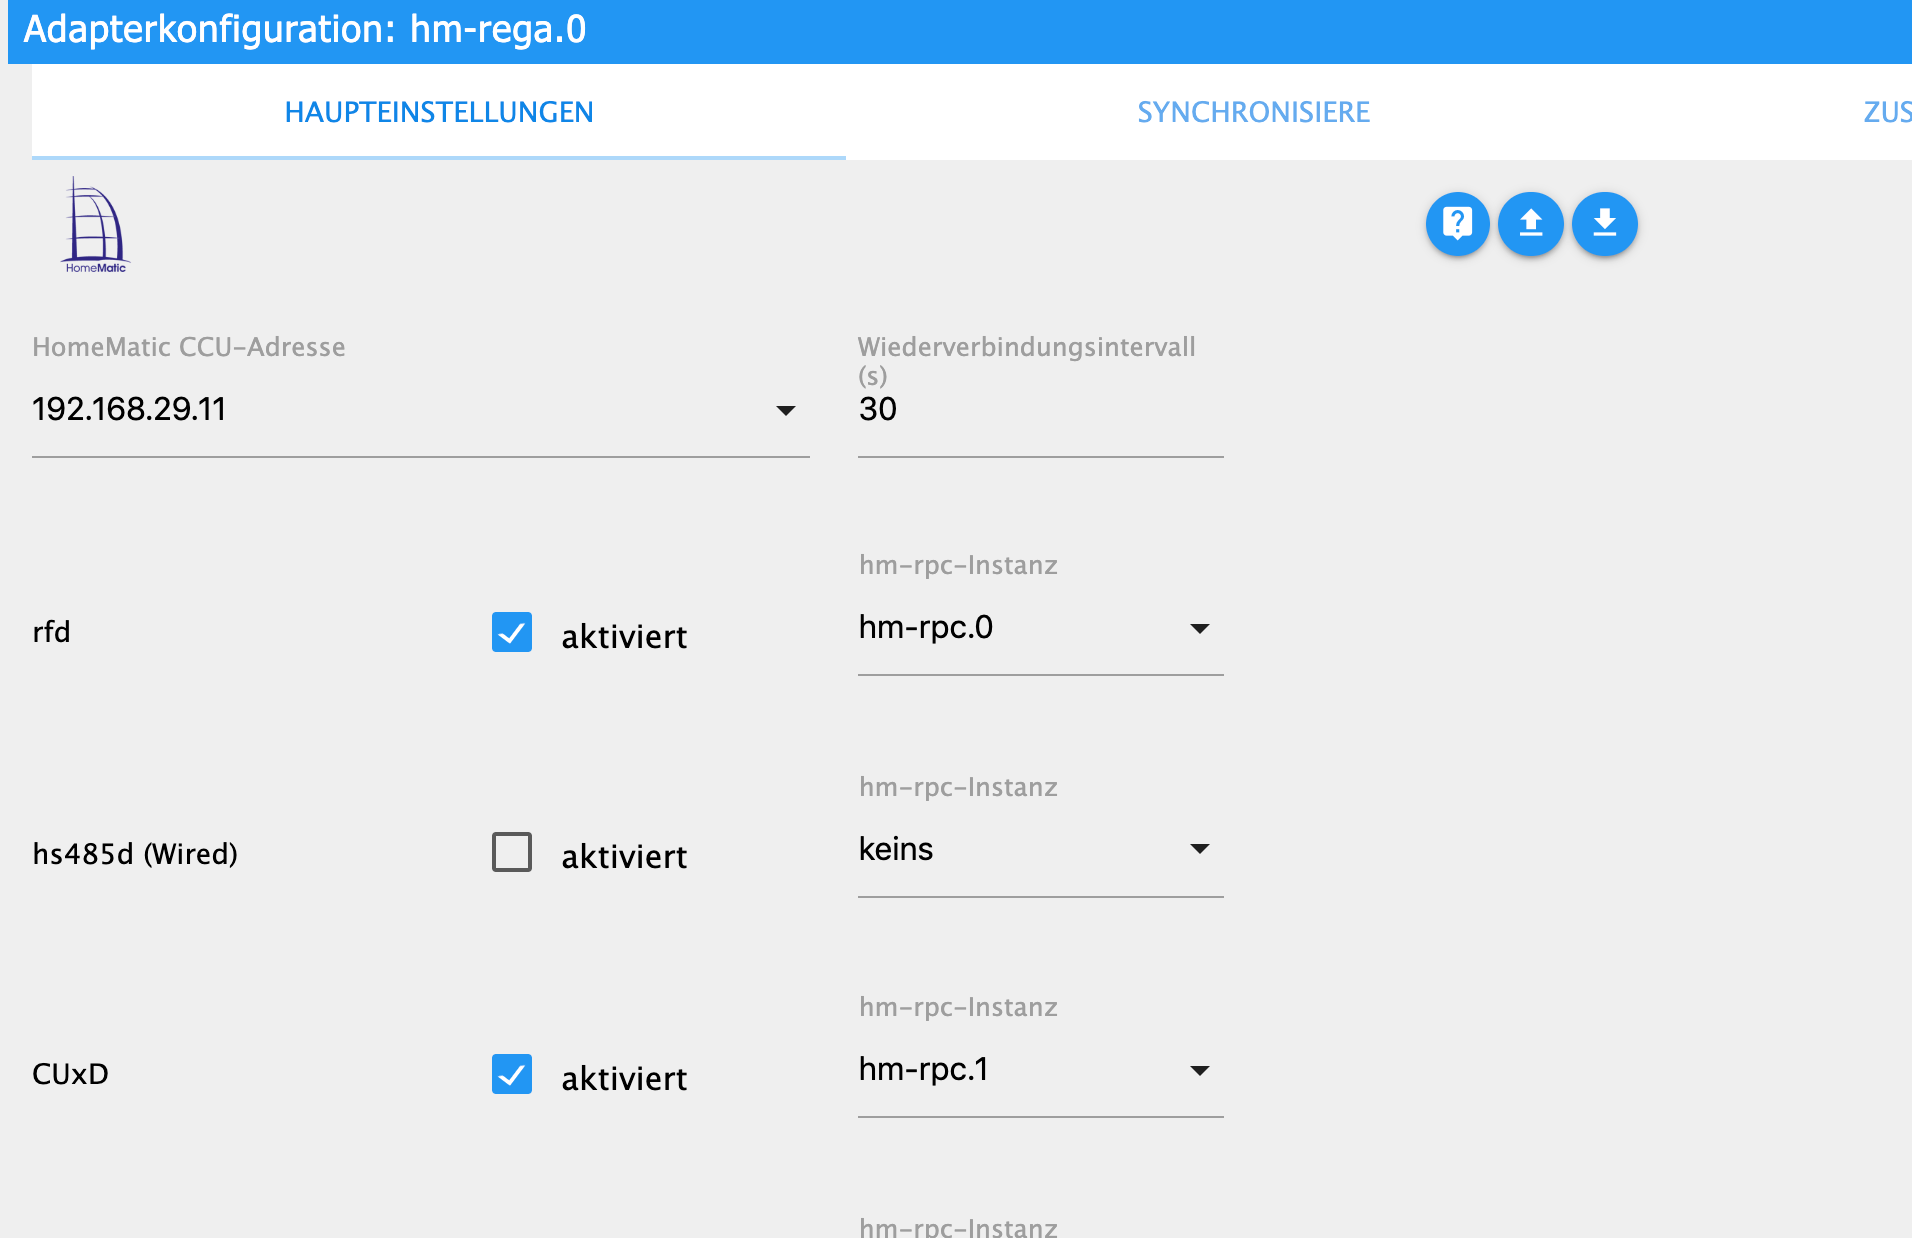The width and height of the screenshot is (1912, 1238).
Task: Click the Adapterkonfiguration: hm-rega.0 title bar
Action: (x=305, y=30)
